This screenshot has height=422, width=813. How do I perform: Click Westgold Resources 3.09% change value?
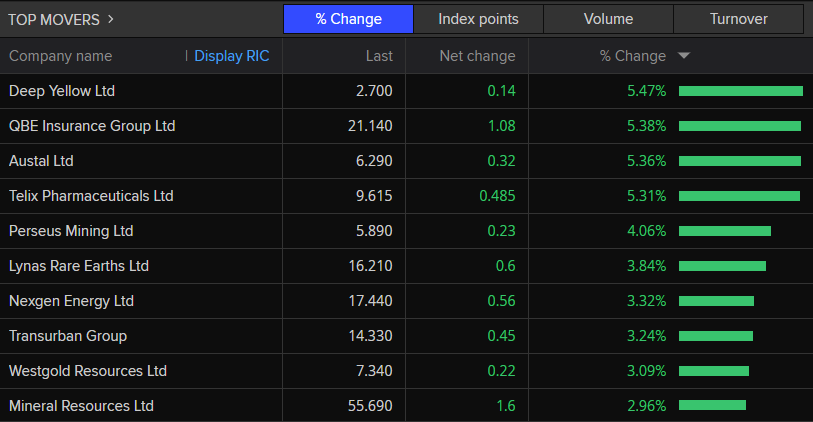click(646, 371)
